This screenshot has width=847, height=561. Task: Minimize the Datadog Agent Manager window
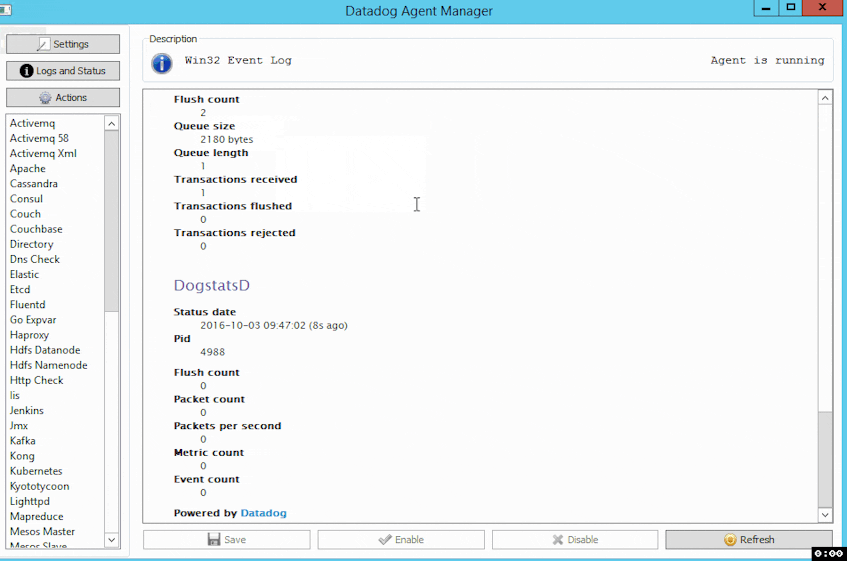coord(766,8)
